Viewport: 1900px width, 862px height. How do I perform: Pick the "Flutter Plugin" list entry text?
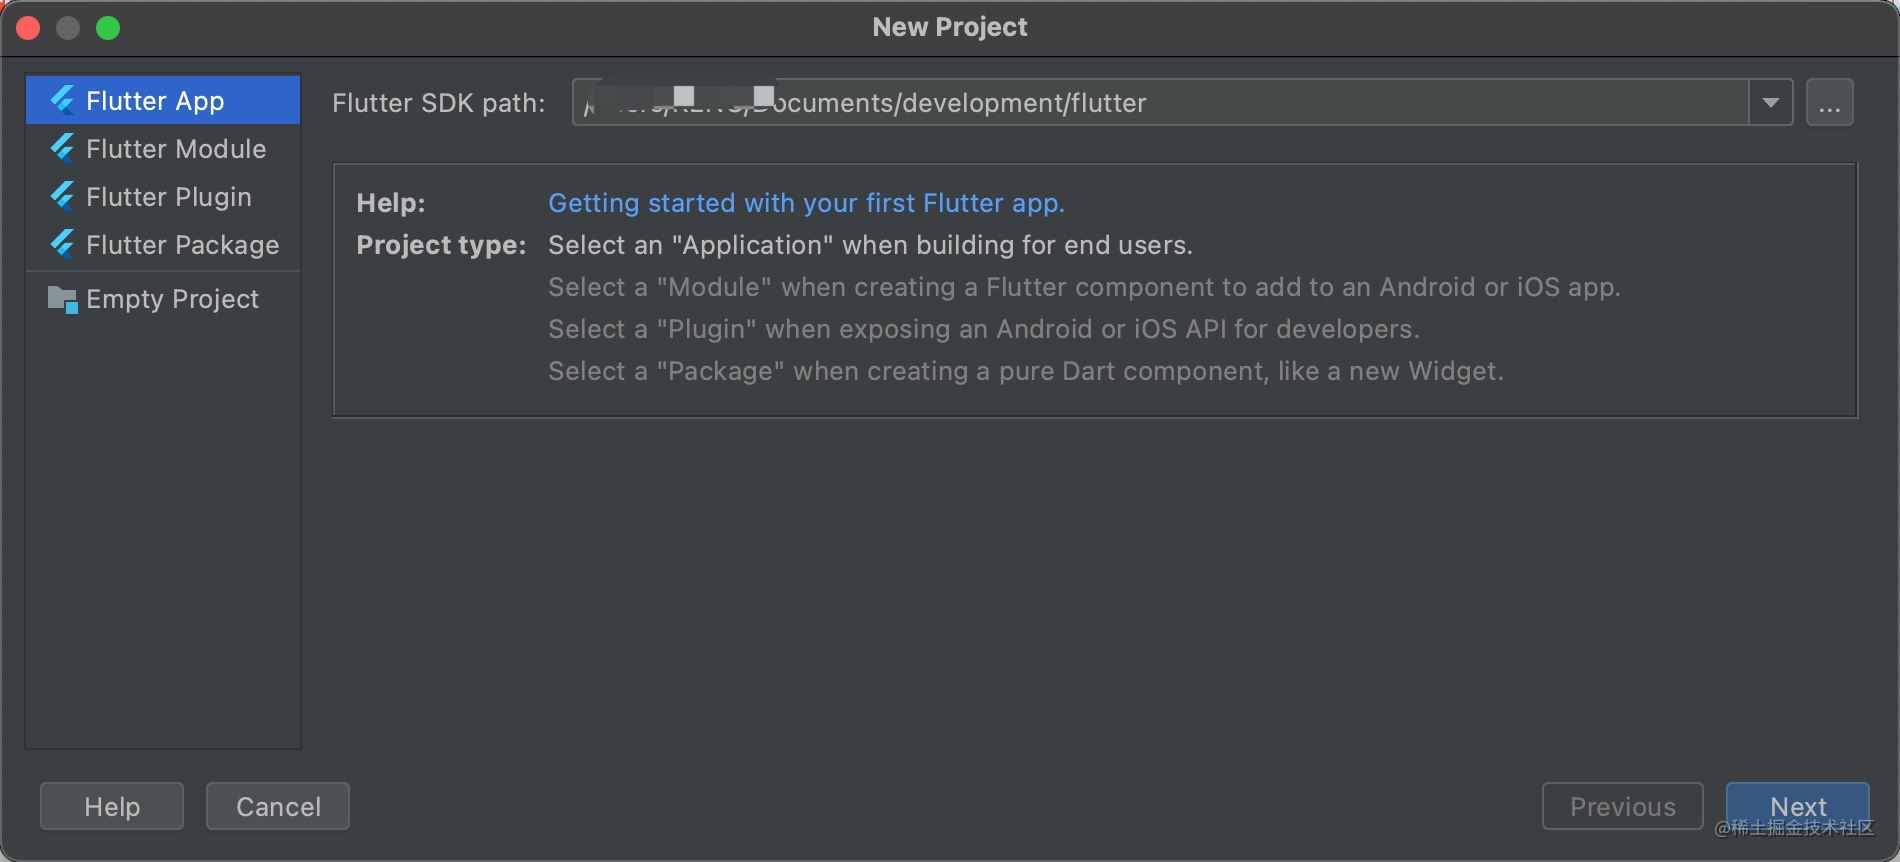coord(169,197)
